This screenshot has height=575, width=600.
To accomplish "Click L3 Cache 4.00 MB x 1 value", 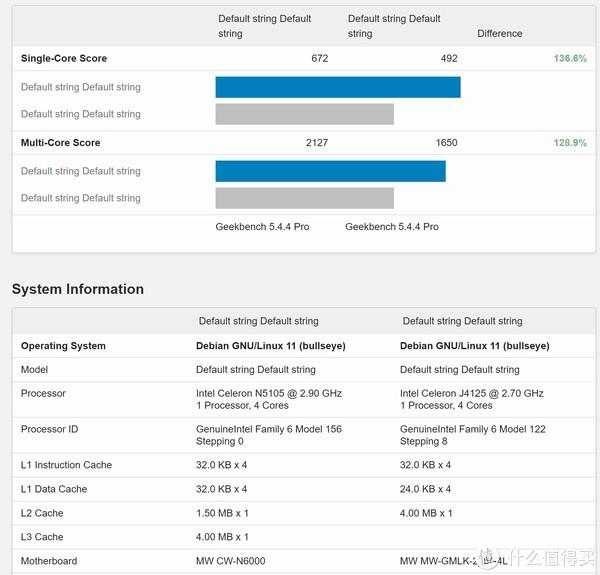I will coord(222,537).
